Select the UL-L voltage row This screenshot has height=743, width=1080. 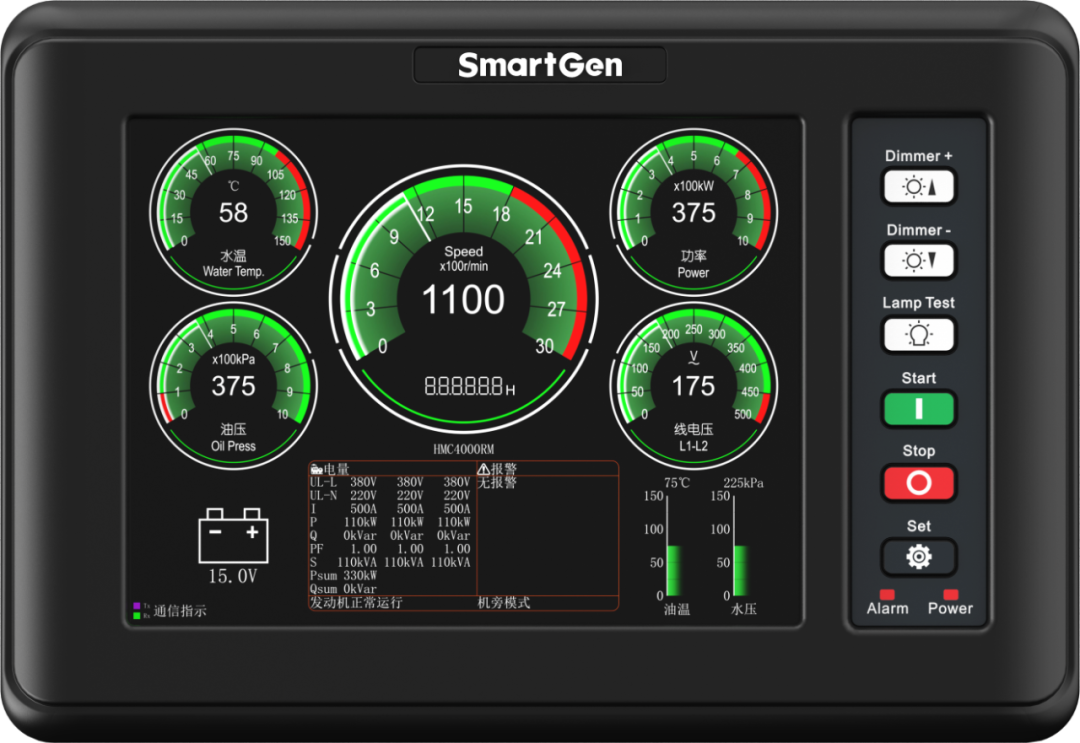pyautogui.click(x=390, y=482)
